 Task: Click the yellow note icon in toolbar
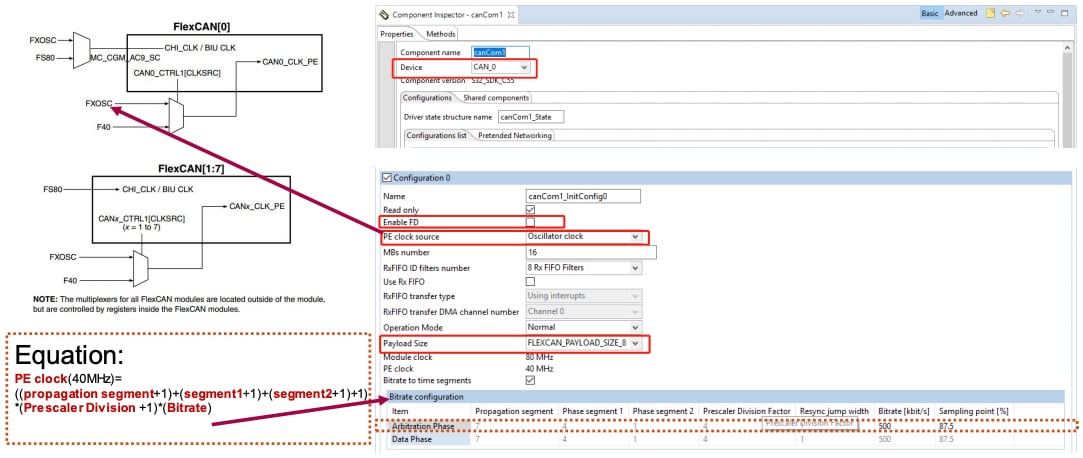(x=991, y=13)
